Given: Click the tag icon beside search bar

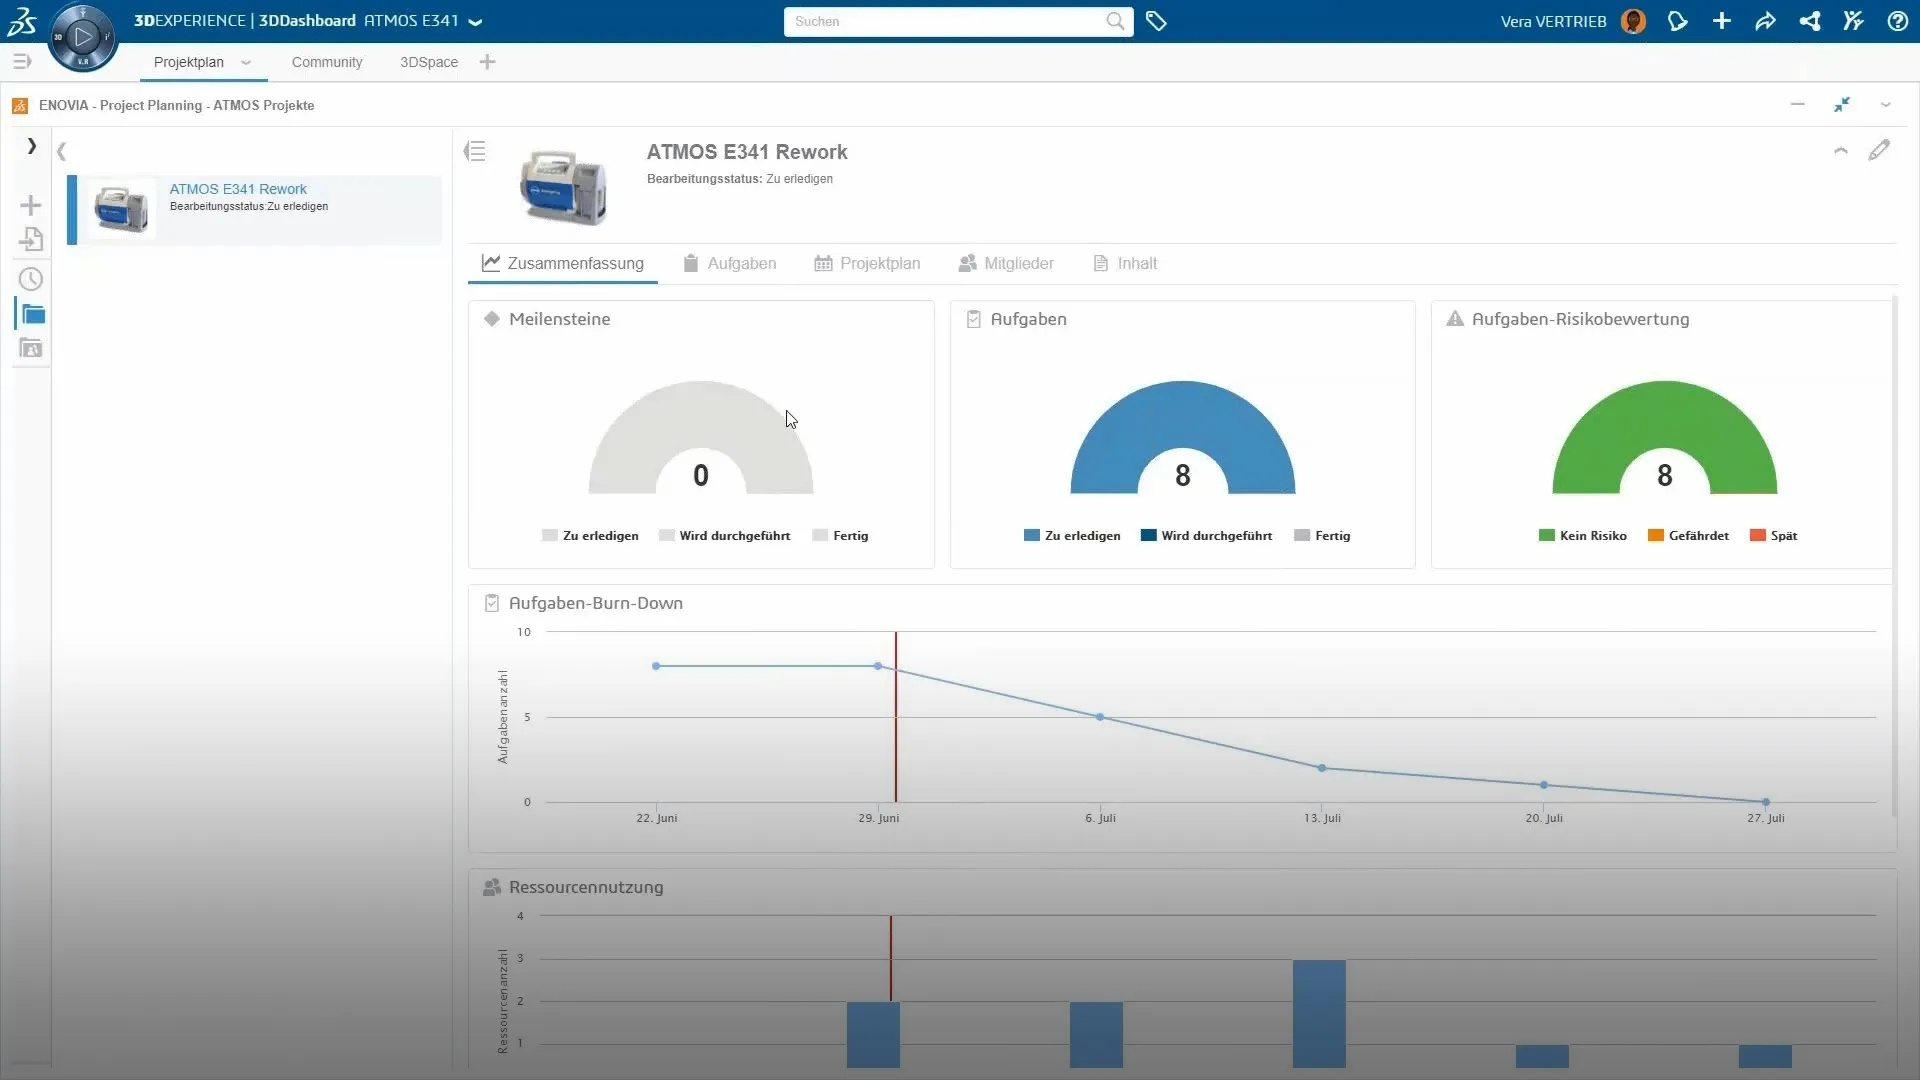Looking at the screenshot, I should 1156,21.
